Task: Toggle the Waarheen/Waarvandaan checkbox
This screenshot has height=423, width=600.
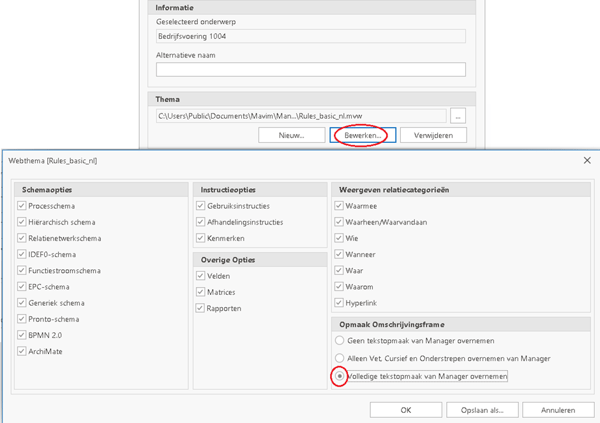Action: pyautogui.click(x=340, y=222)
